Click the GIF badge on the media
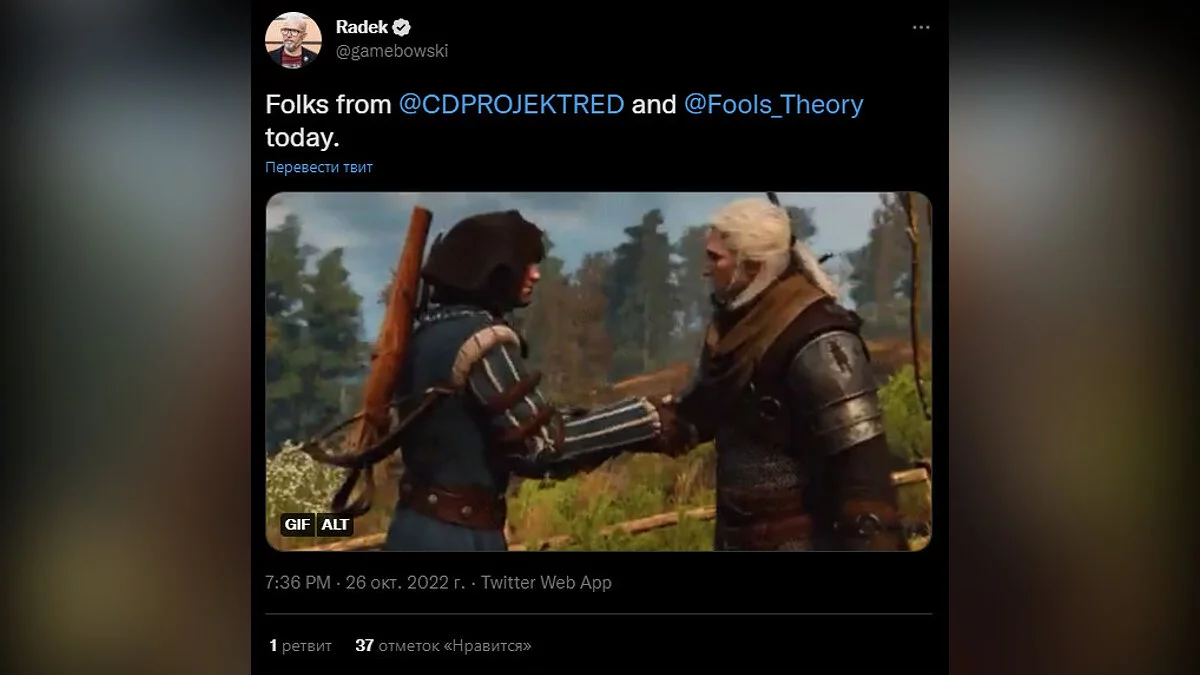Image resolution: width=1200 pixels, height=675 pixels. [298, 524]
